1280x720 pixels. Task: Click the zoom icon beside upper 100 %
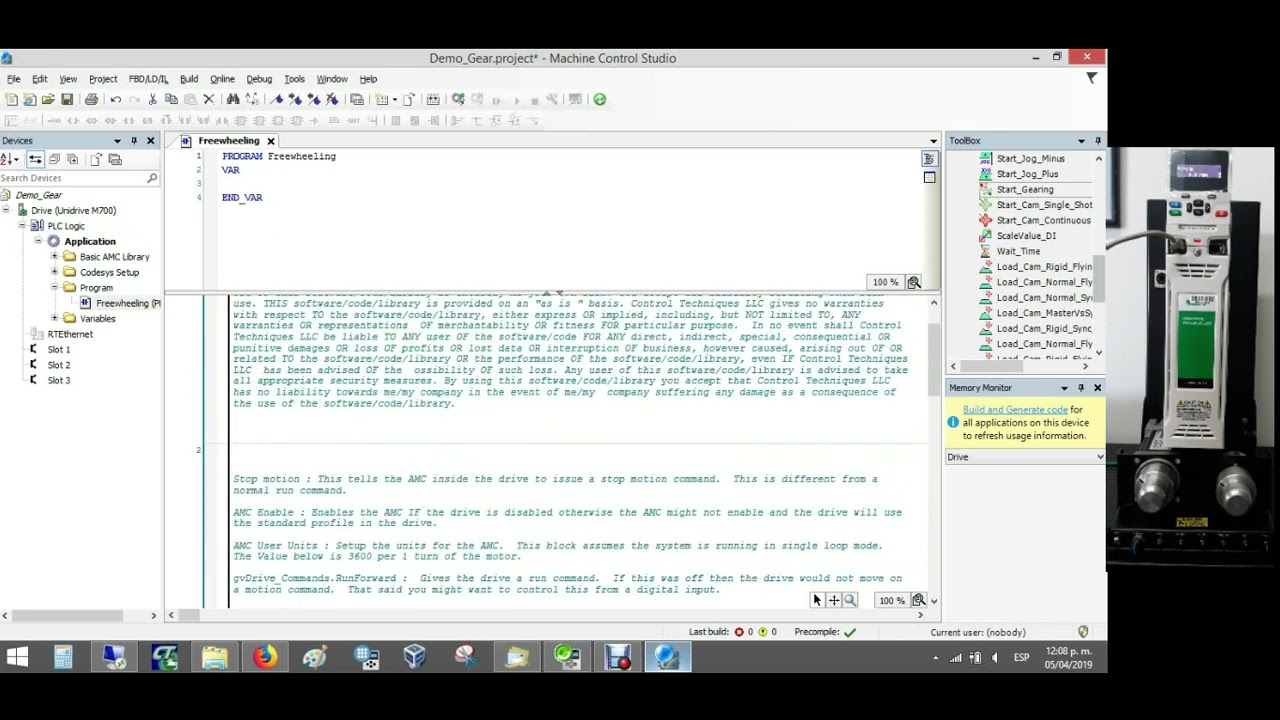pyautogui.click(x=913, y=282)
